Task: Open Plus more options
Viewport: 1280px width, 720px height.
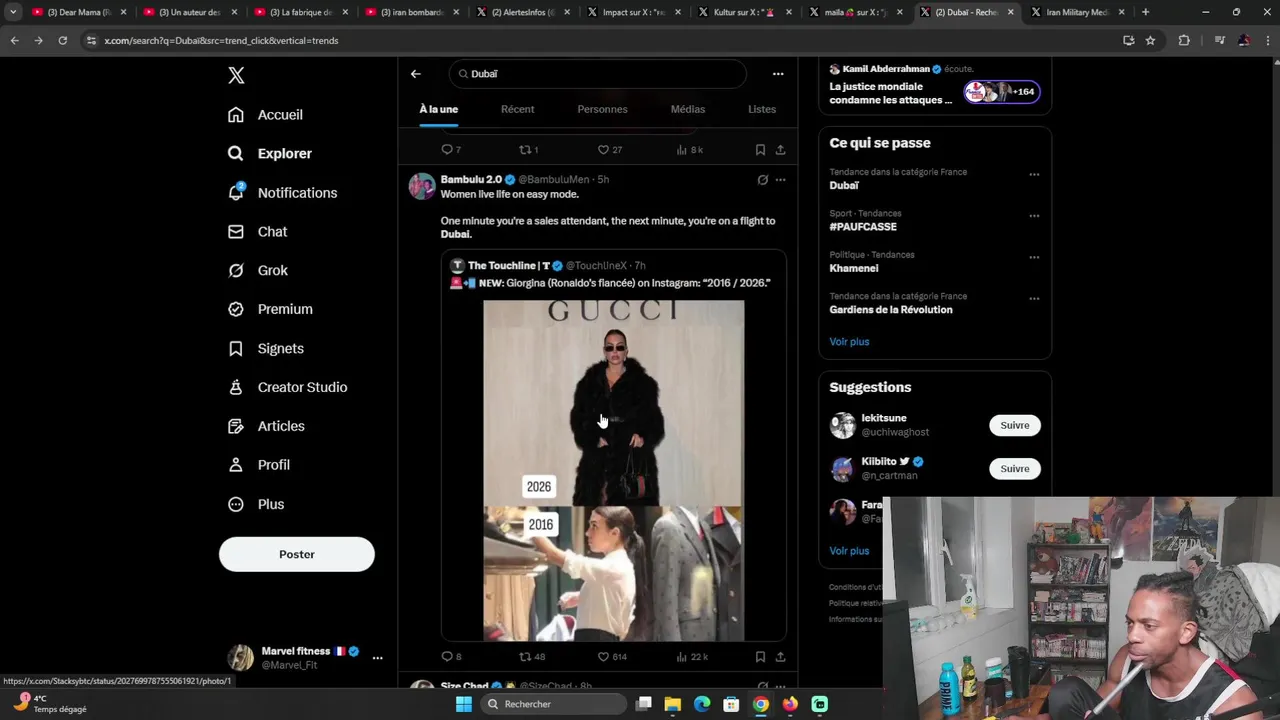Action: pyautogui.click(x=256, y=504)
